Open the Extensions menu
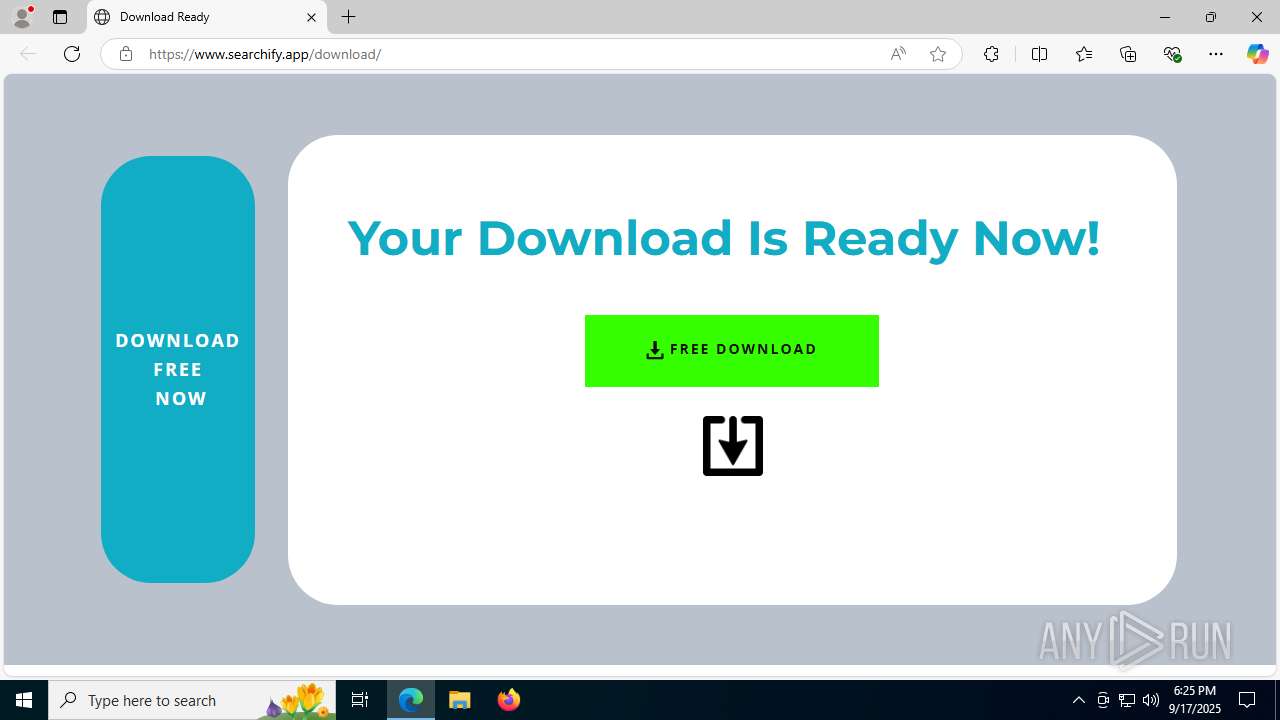 (x=991, y=54)
